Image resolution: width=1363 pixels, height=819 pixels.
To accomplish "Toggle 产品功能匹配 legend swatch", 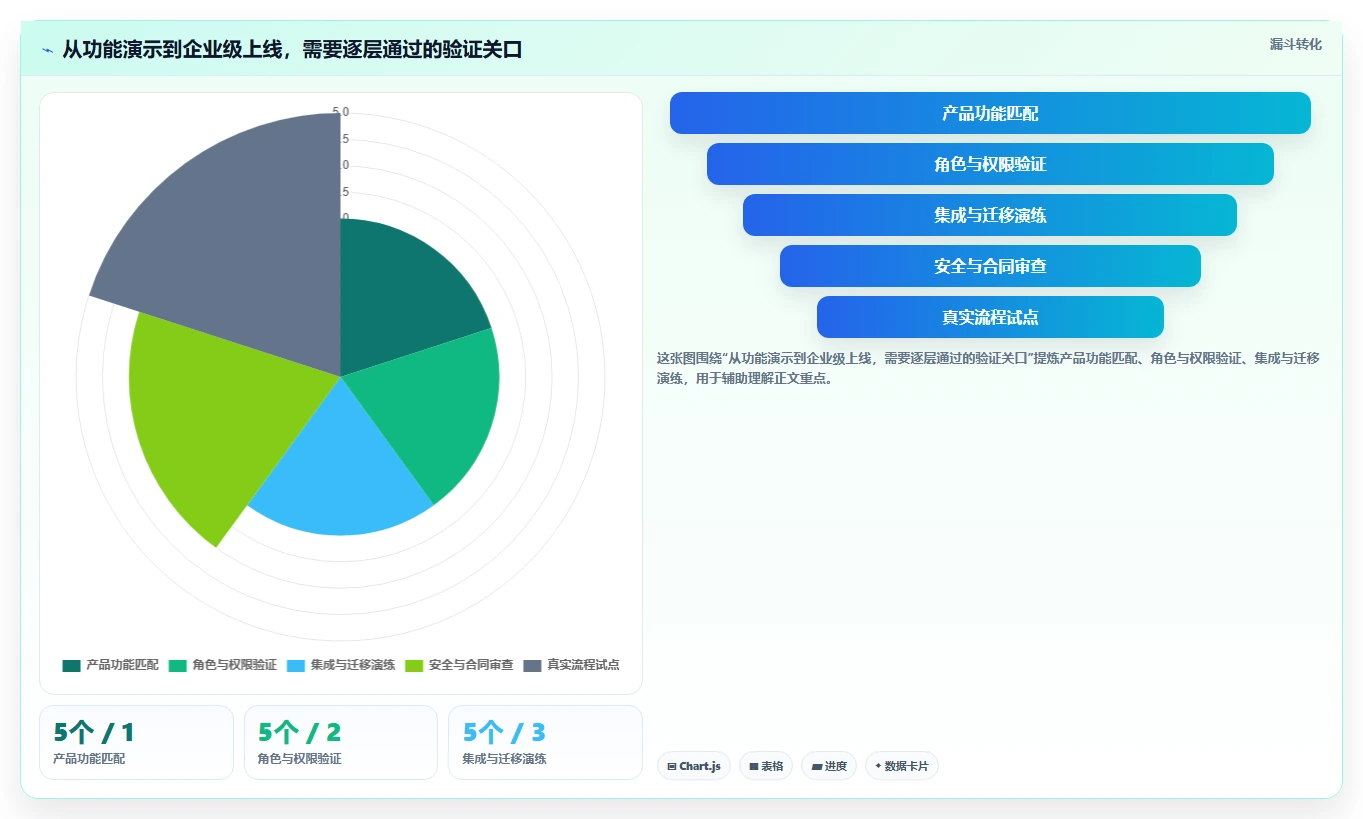I will 71,665.
